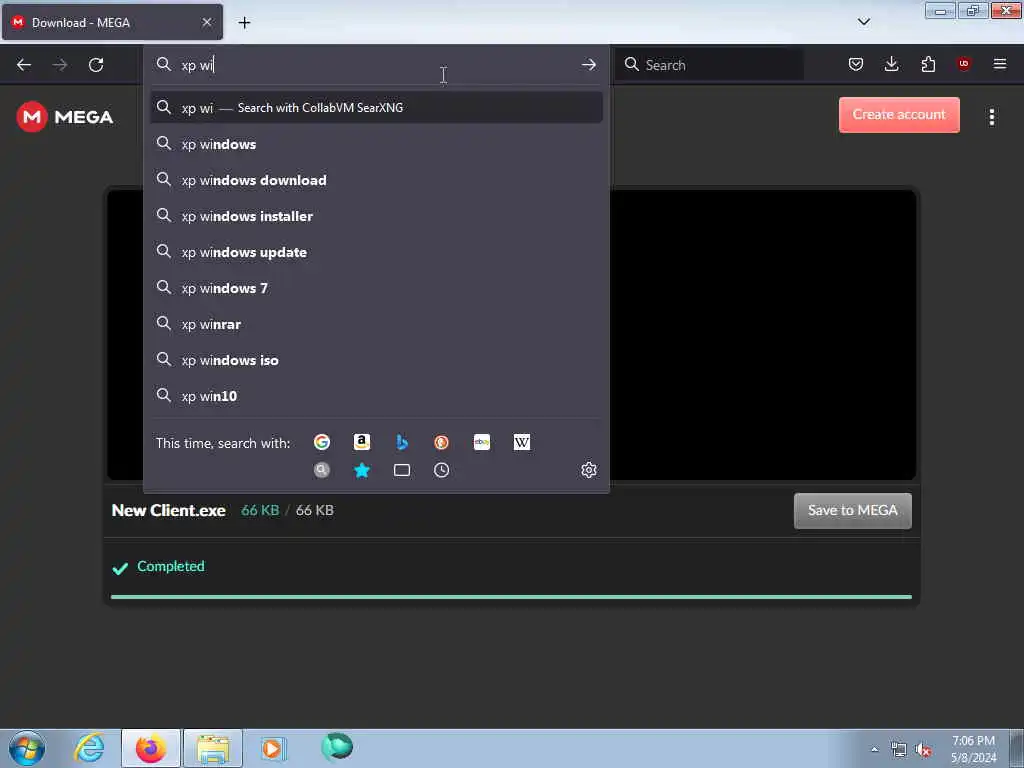
Task: Select suggestion 'xp win10'
Action: click(x=376, y=396)
